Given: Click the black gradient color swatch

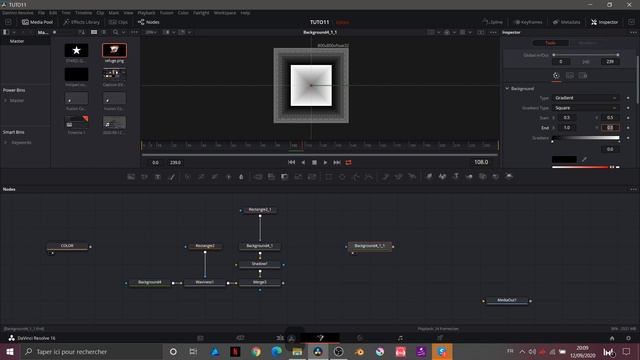Looking at the screenshot, I should (564, 159).
